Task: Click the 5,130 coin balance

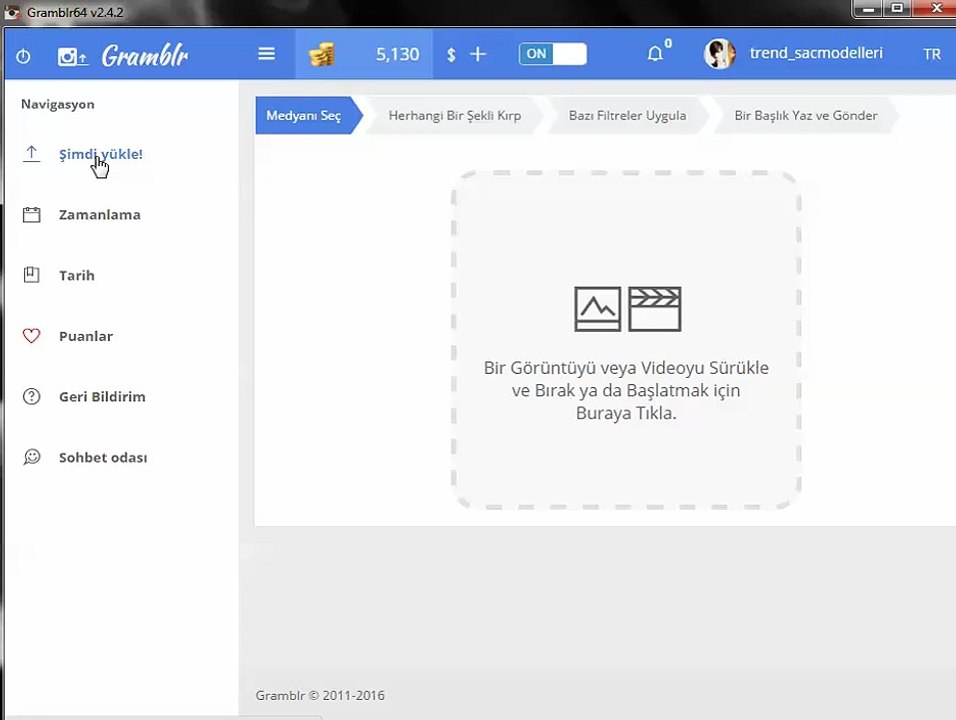Action: pos(398,54)
